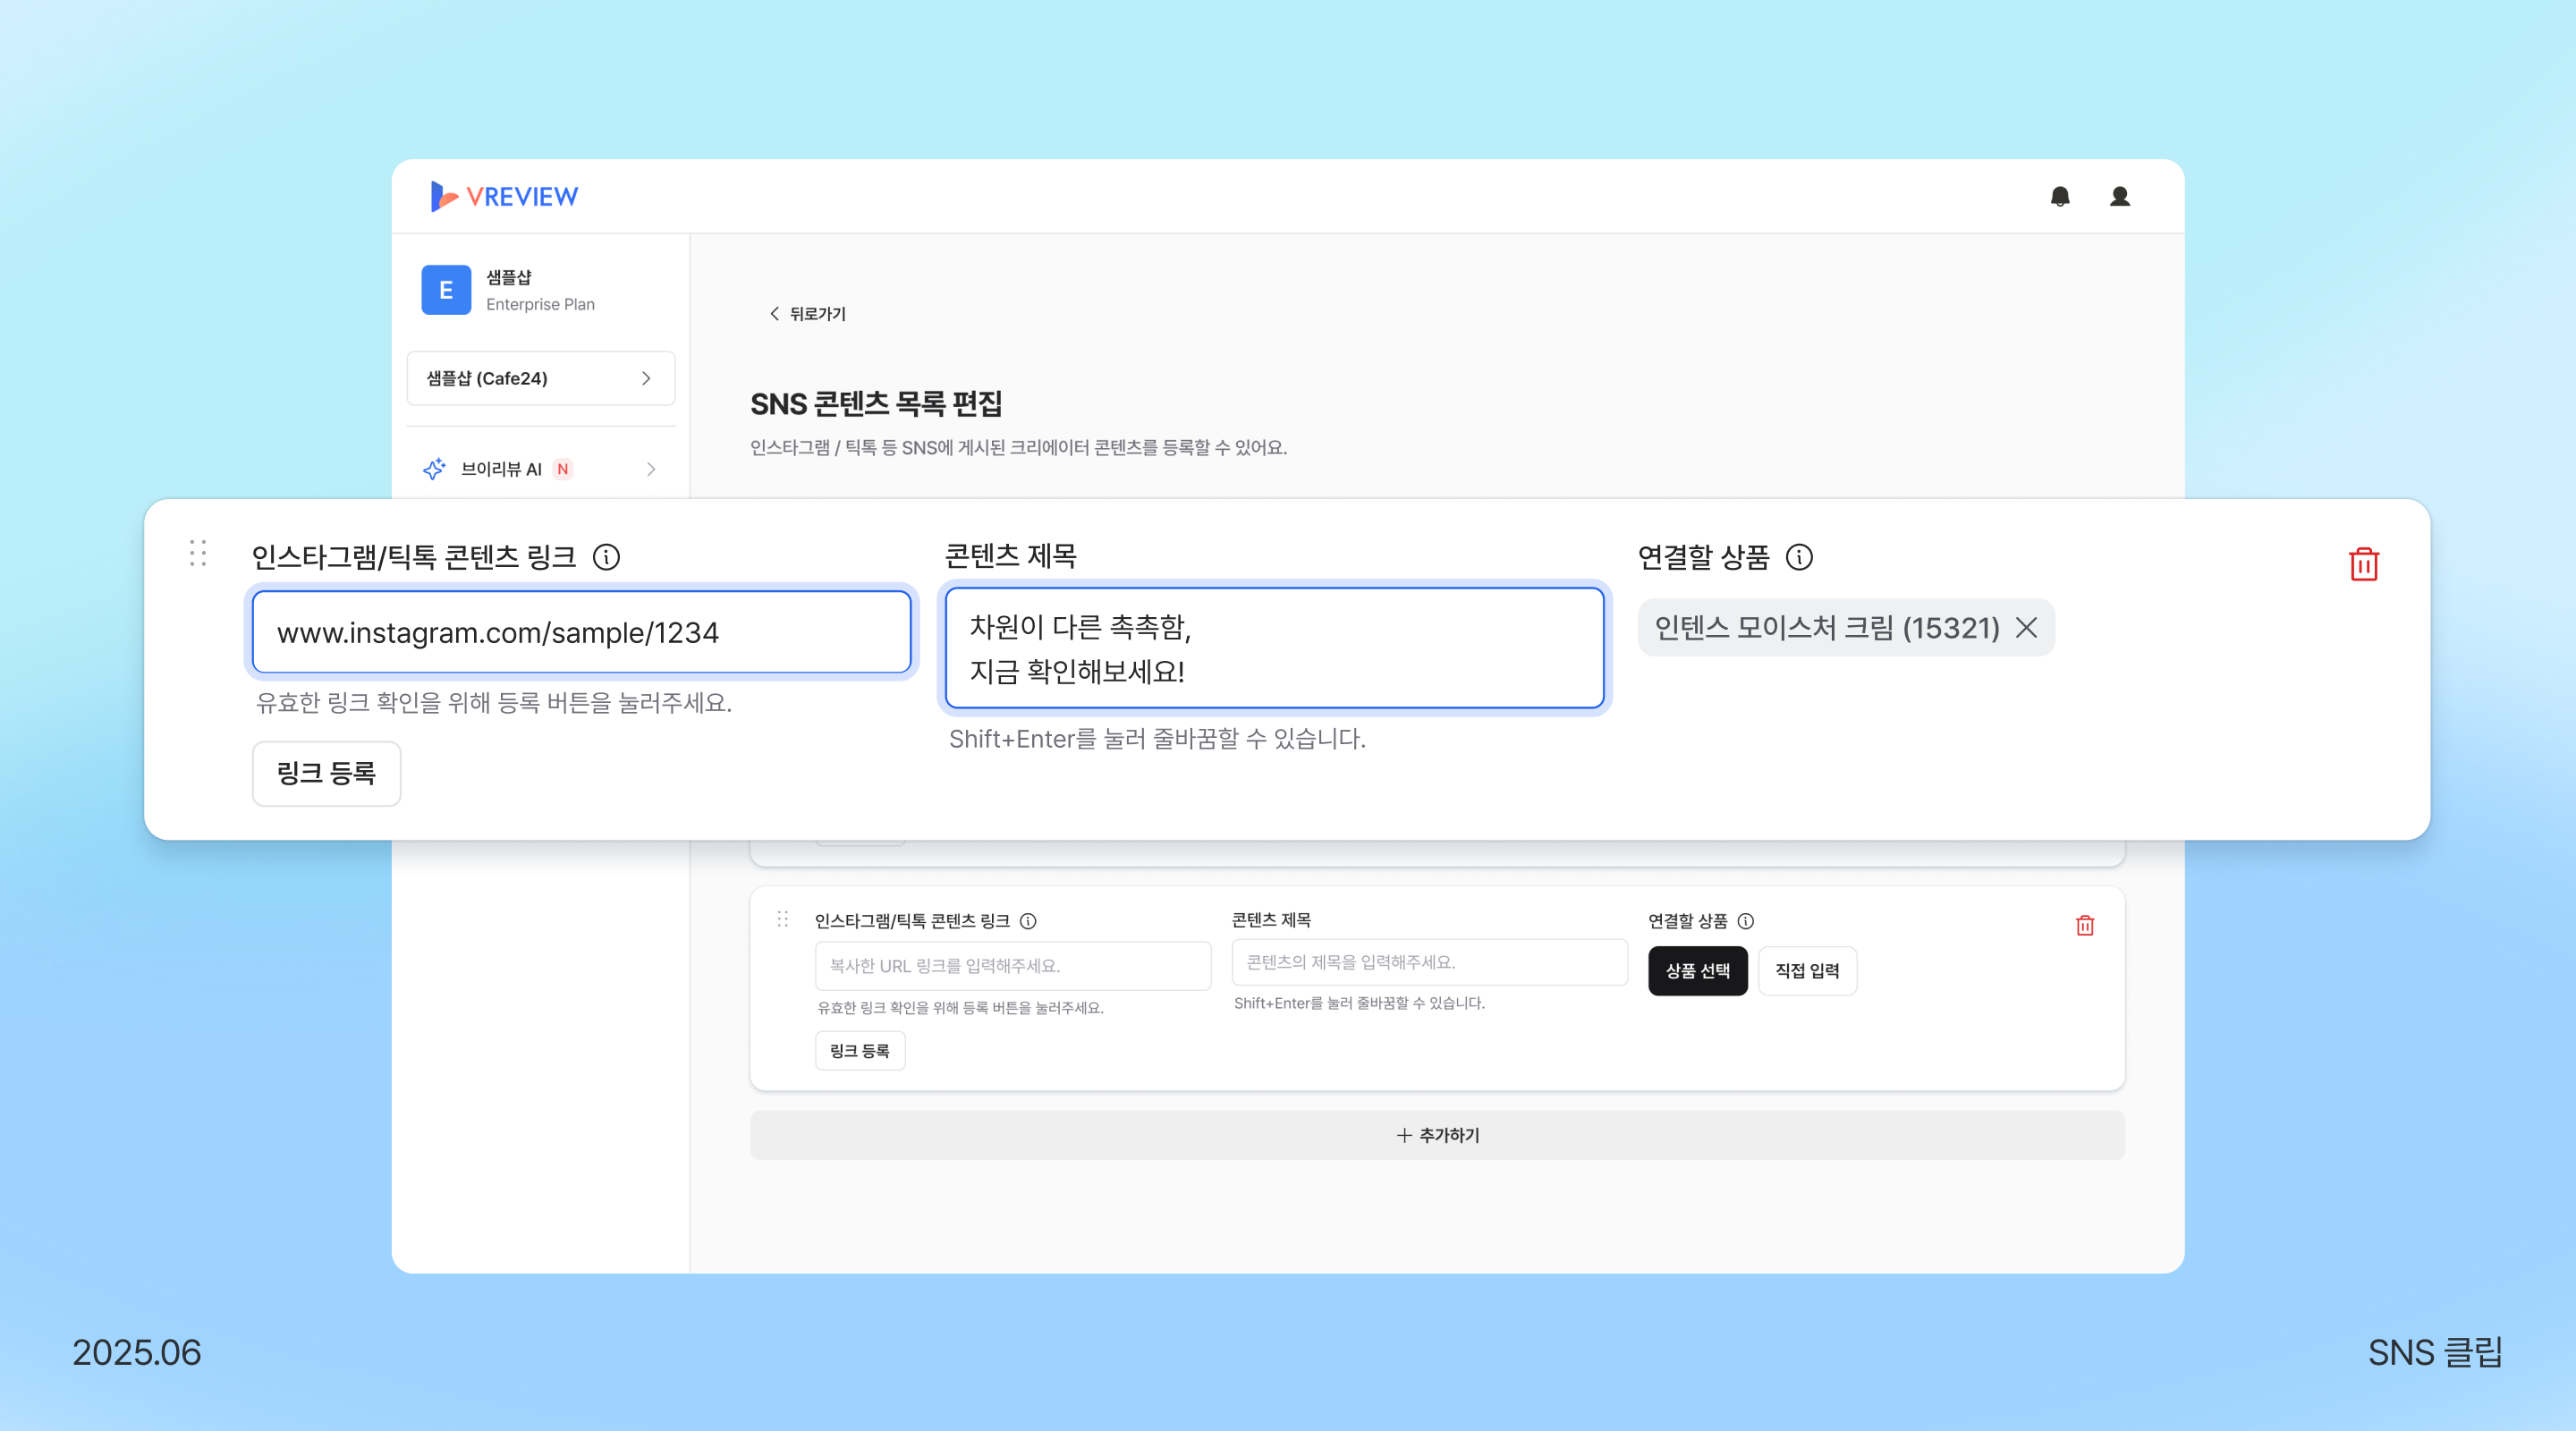Delete the highlighted content row with the large trash icon
Viewport: 2576px width, 1431px height.
coord(2363,564)
